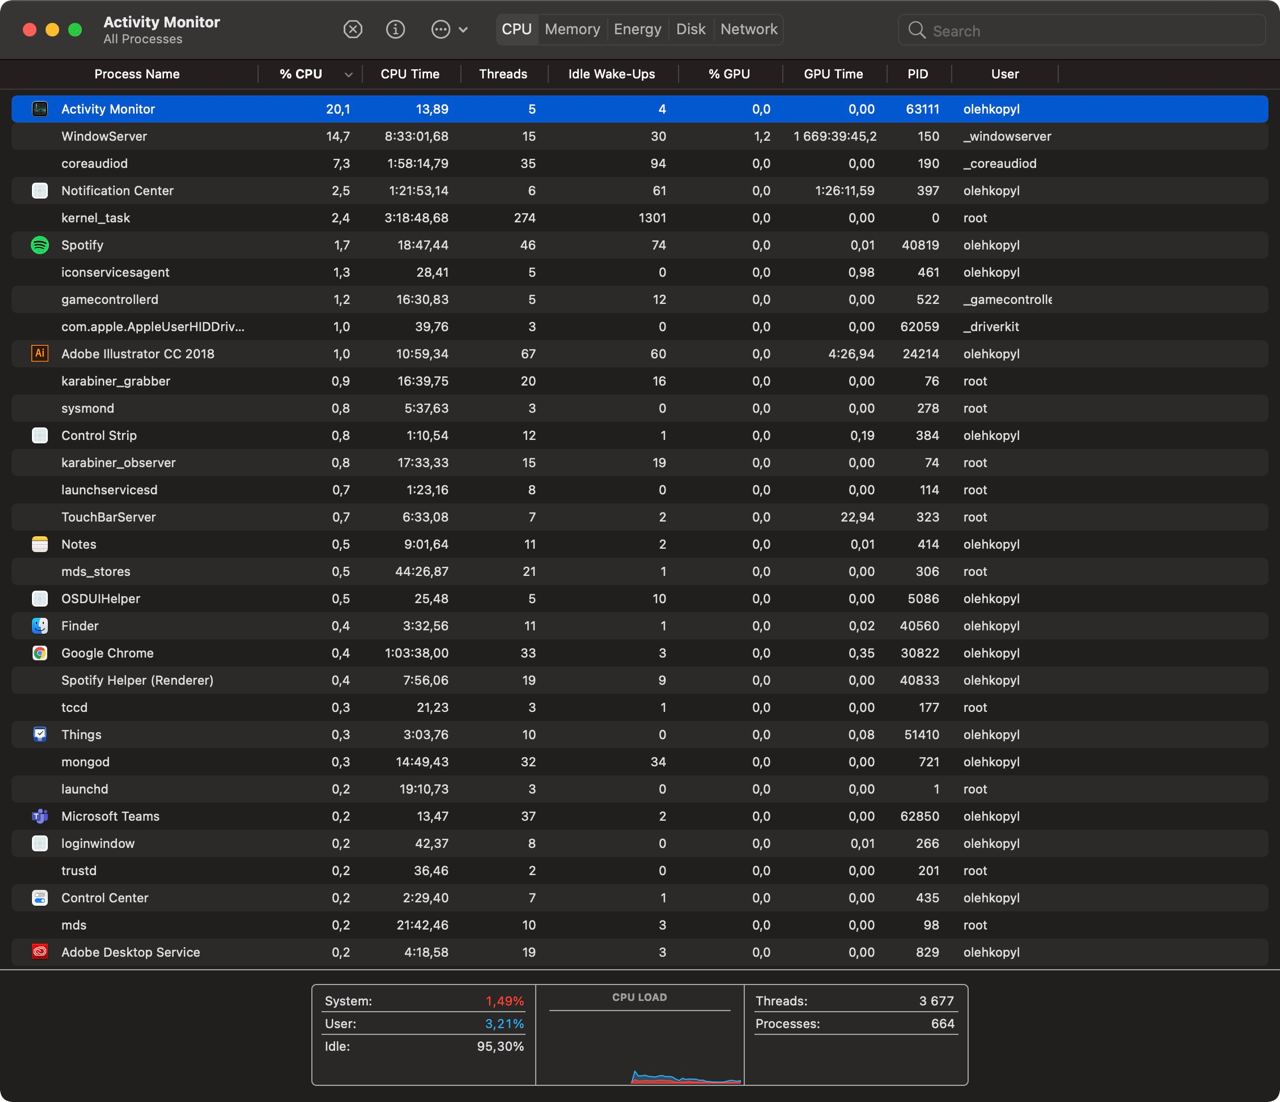Switch to the Disk tab
This screenshot has height=1102, width=1280.
tap(691, 30)
